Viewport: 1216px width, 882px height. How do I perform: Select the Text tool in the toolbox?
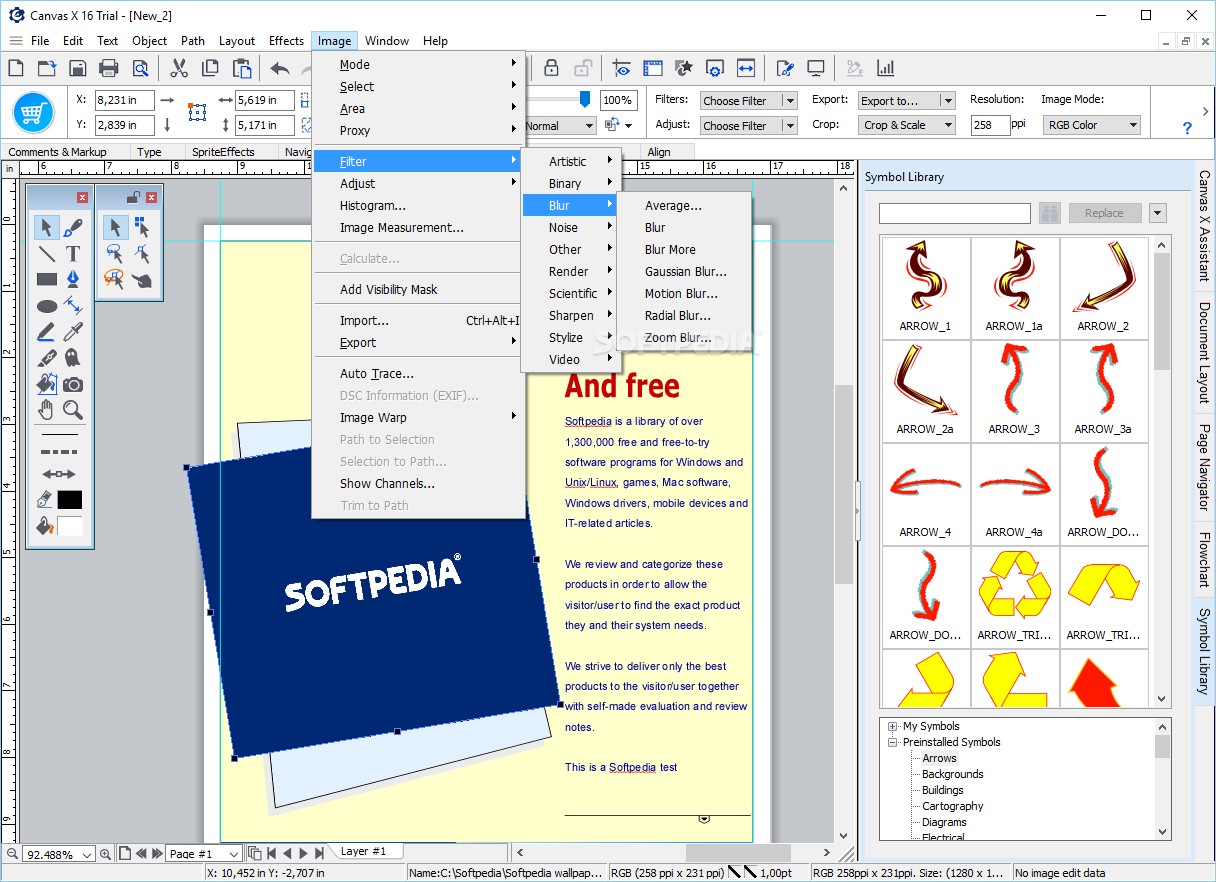(x=73, y=253)
